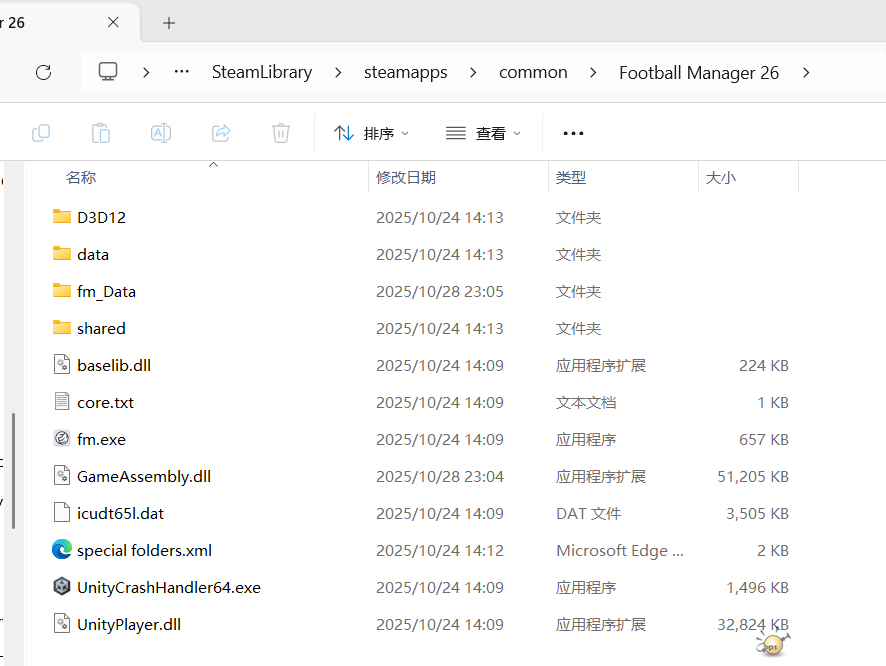The height and width of the screenshot is (666, 886).
Task: Click the SteamLibrary breadcrumb link
Action: coord(262,72)
